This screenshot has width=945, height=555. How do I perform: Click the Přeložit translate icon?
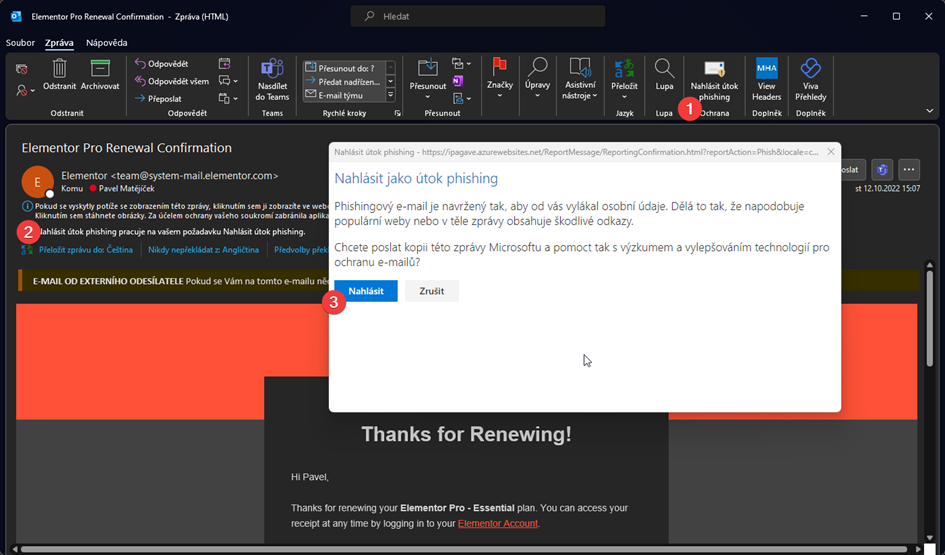625,69
